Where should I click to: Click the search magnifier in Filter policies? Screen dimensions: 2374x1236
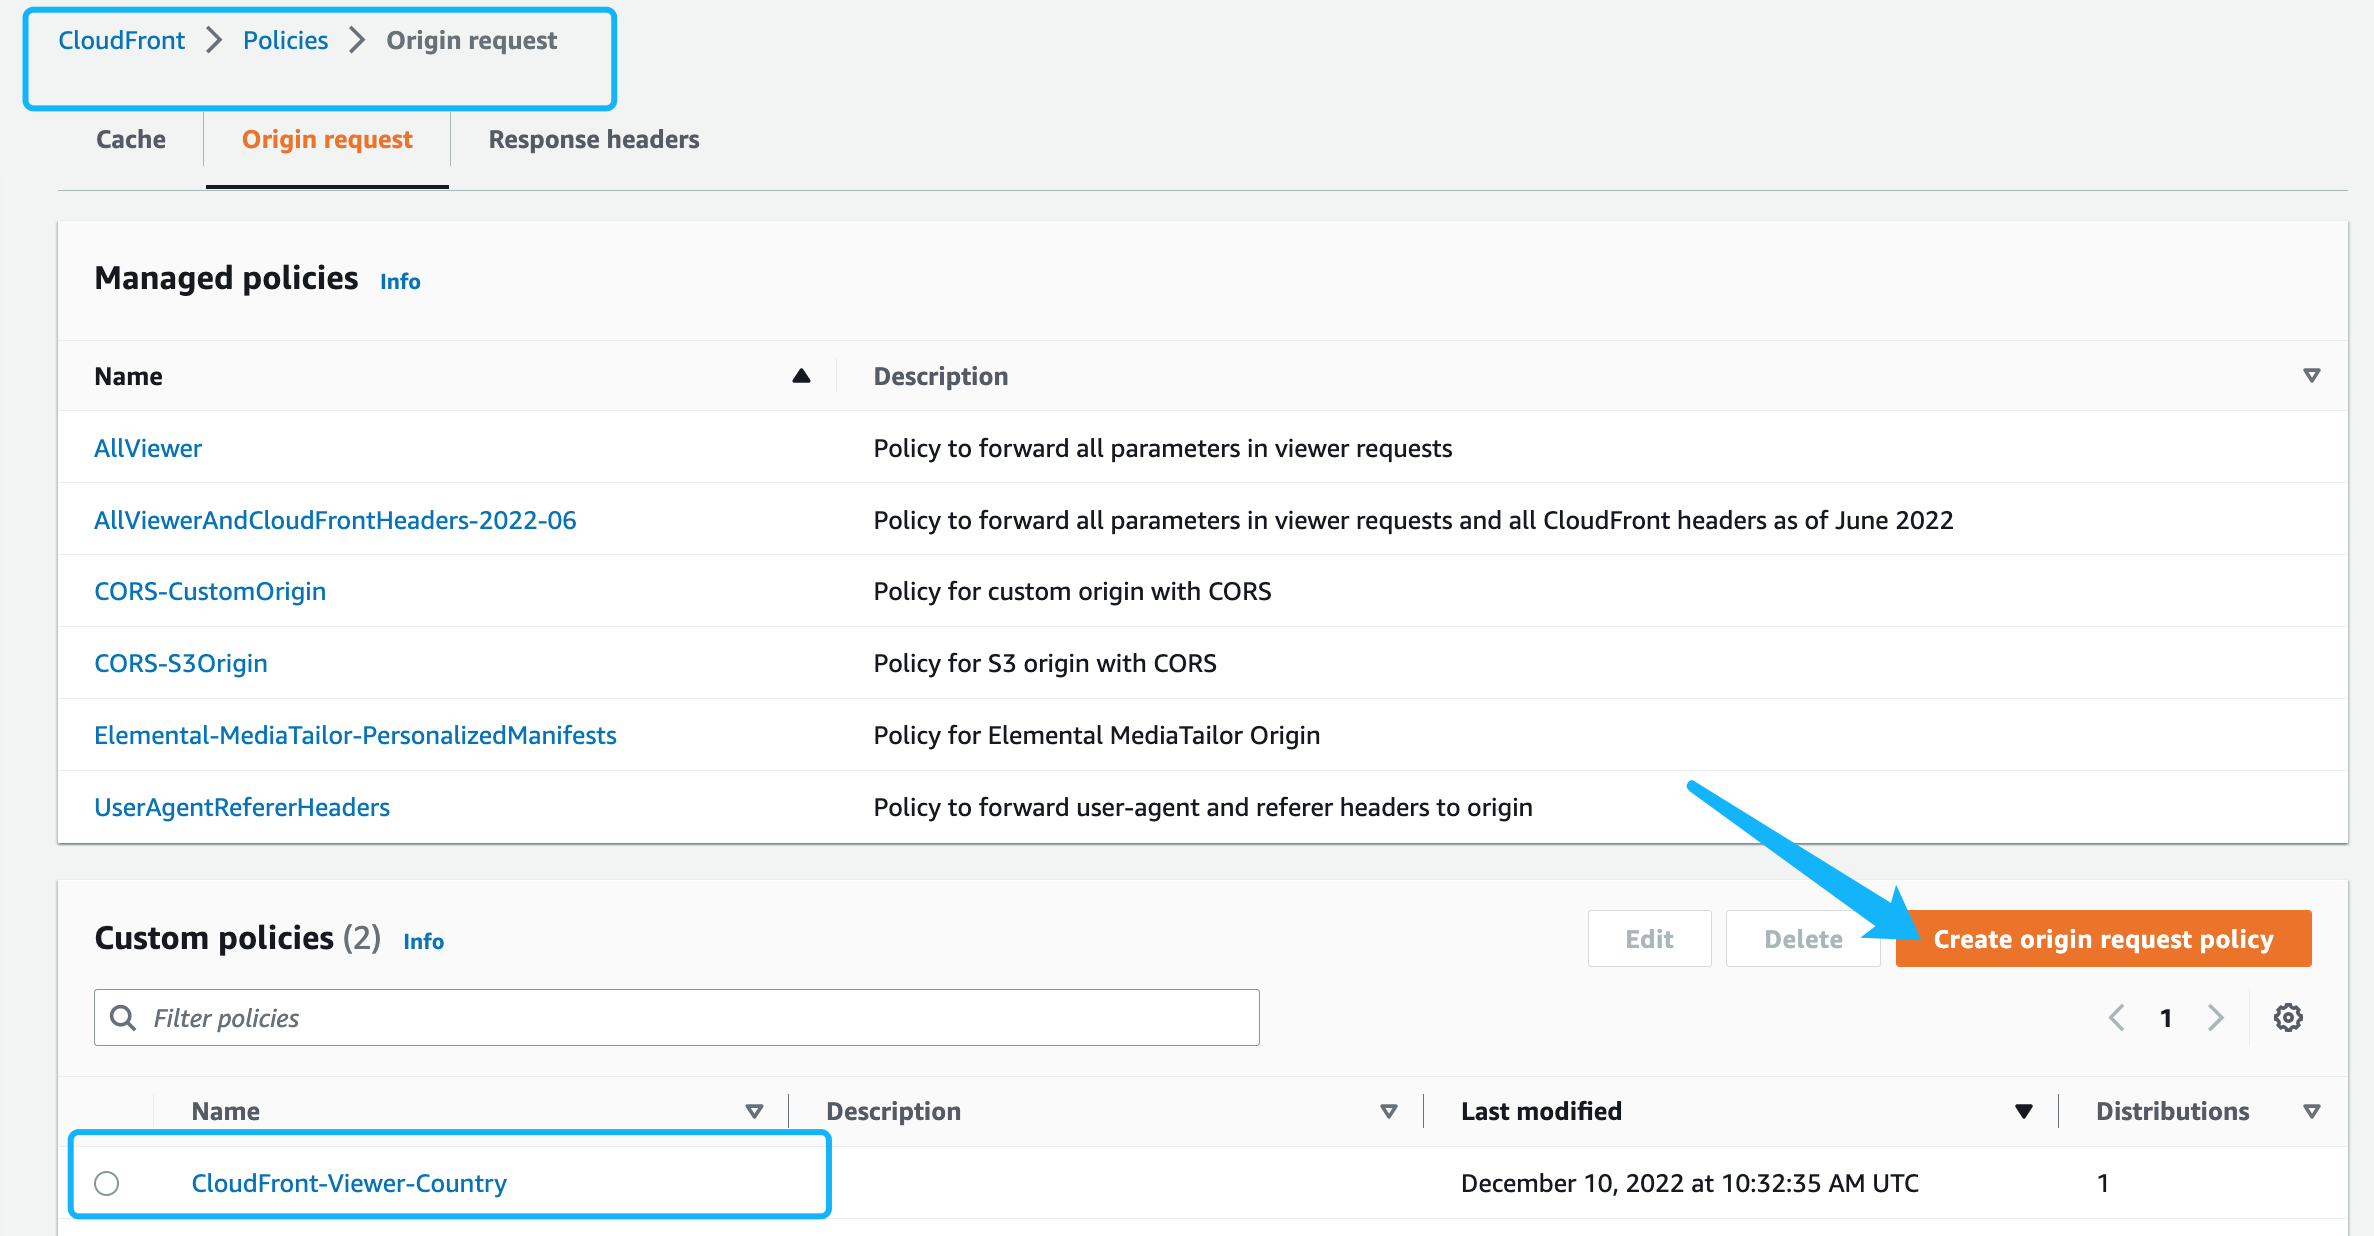pos(123,1018)
